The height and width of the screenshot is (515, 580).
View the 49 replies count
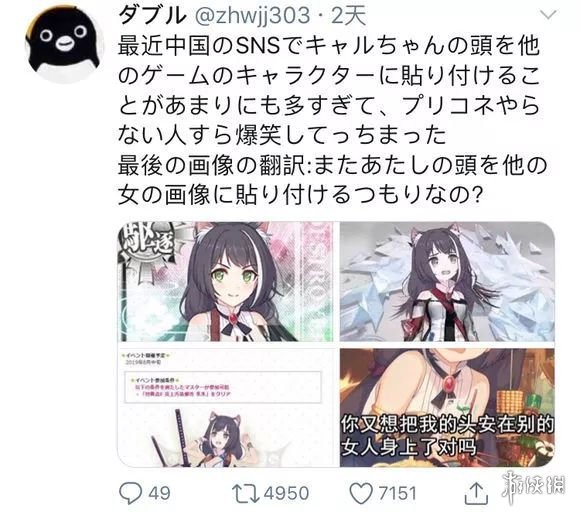pyautogui.click(x=159, y=494)
